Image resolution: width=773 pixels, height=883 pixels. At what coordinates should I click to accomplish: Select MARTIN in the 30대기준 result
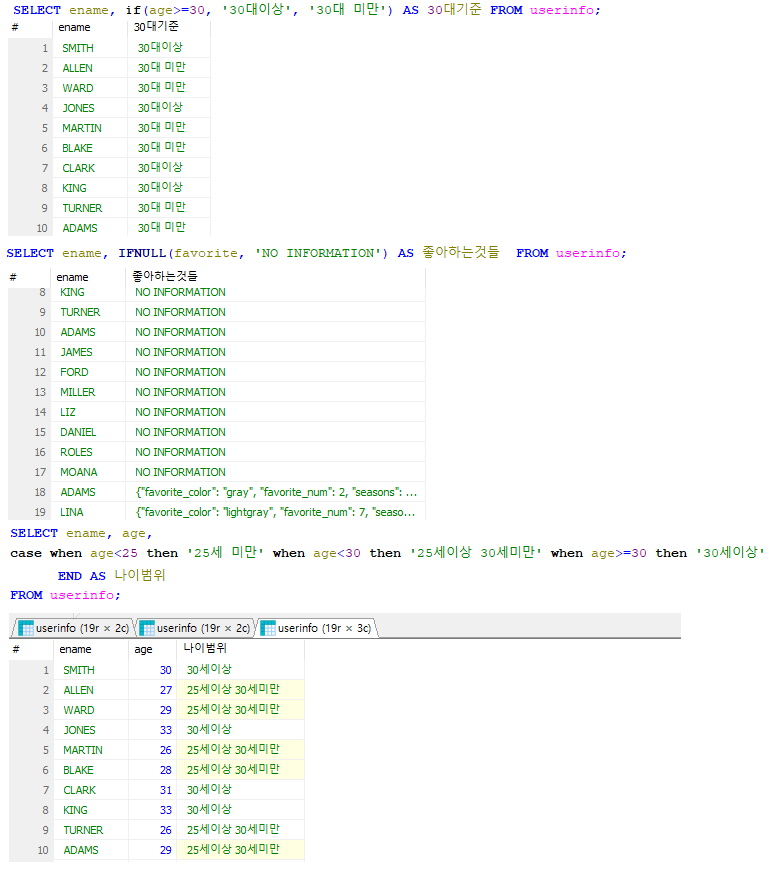pyautogui.click(x=90, y=128)
